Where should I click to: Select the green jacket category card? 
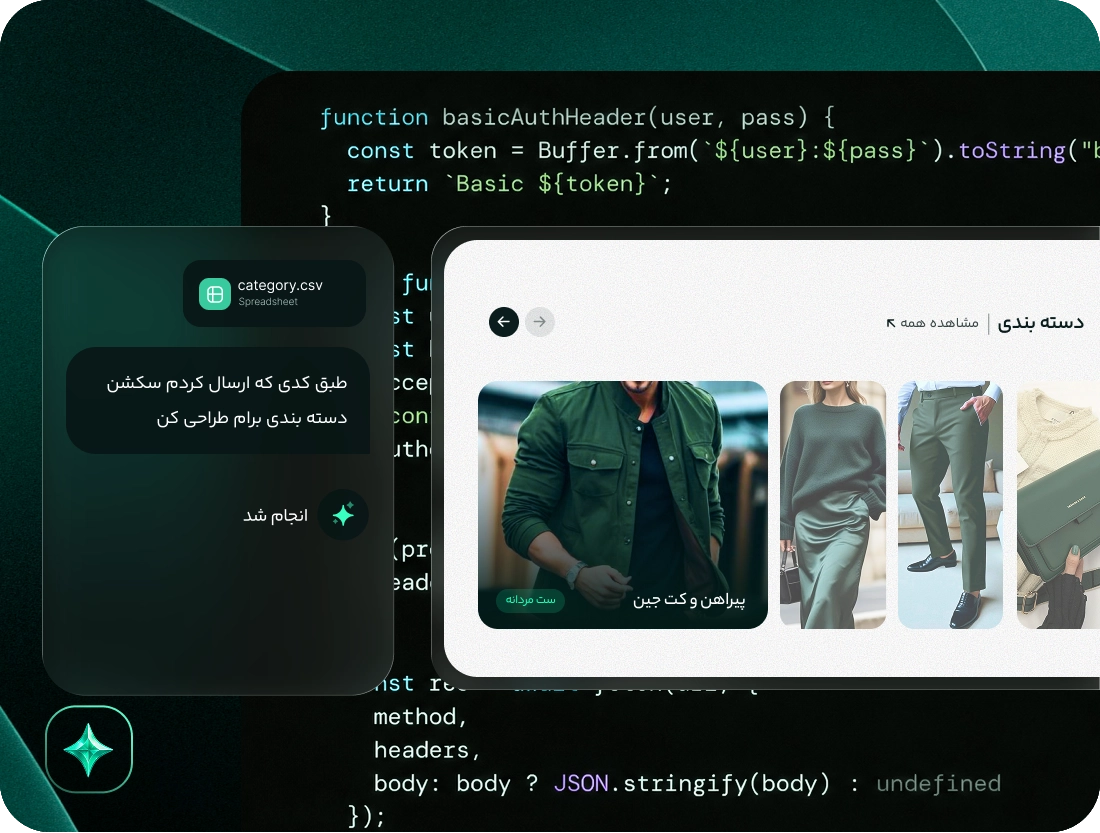coord(623,505)
